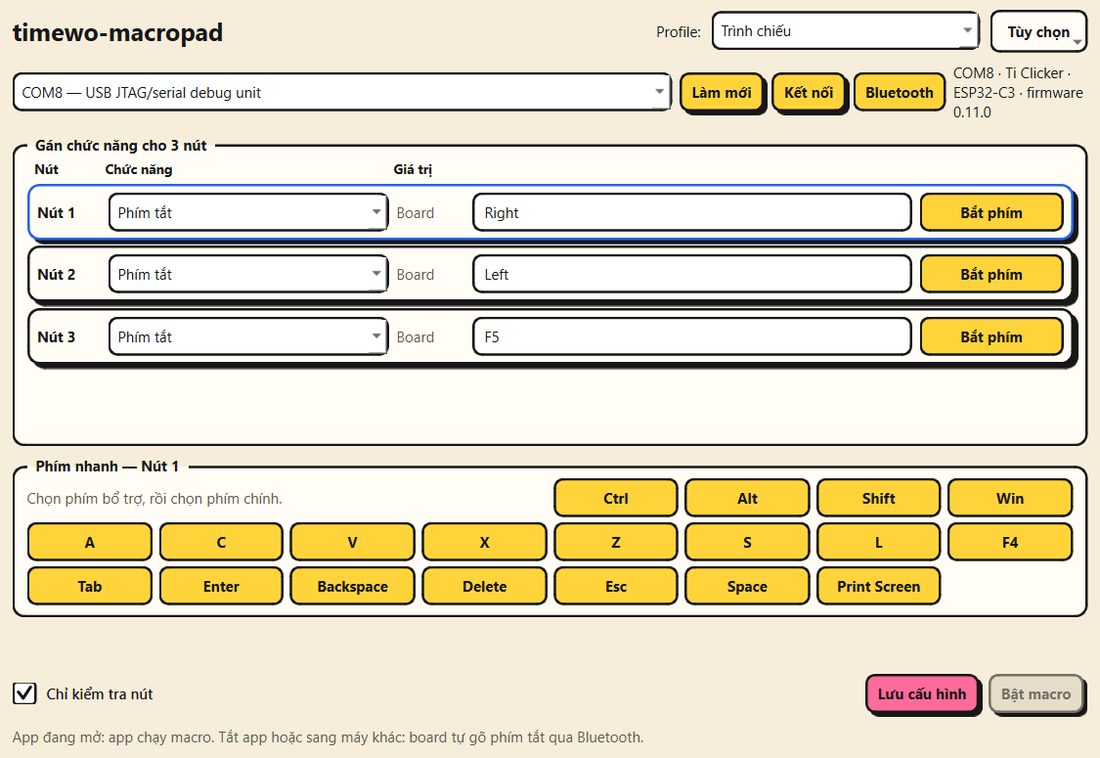This screenshot has width=1100, height=758.
Task: Click the Làm mới refresh button
Action: tap(721, 93)
